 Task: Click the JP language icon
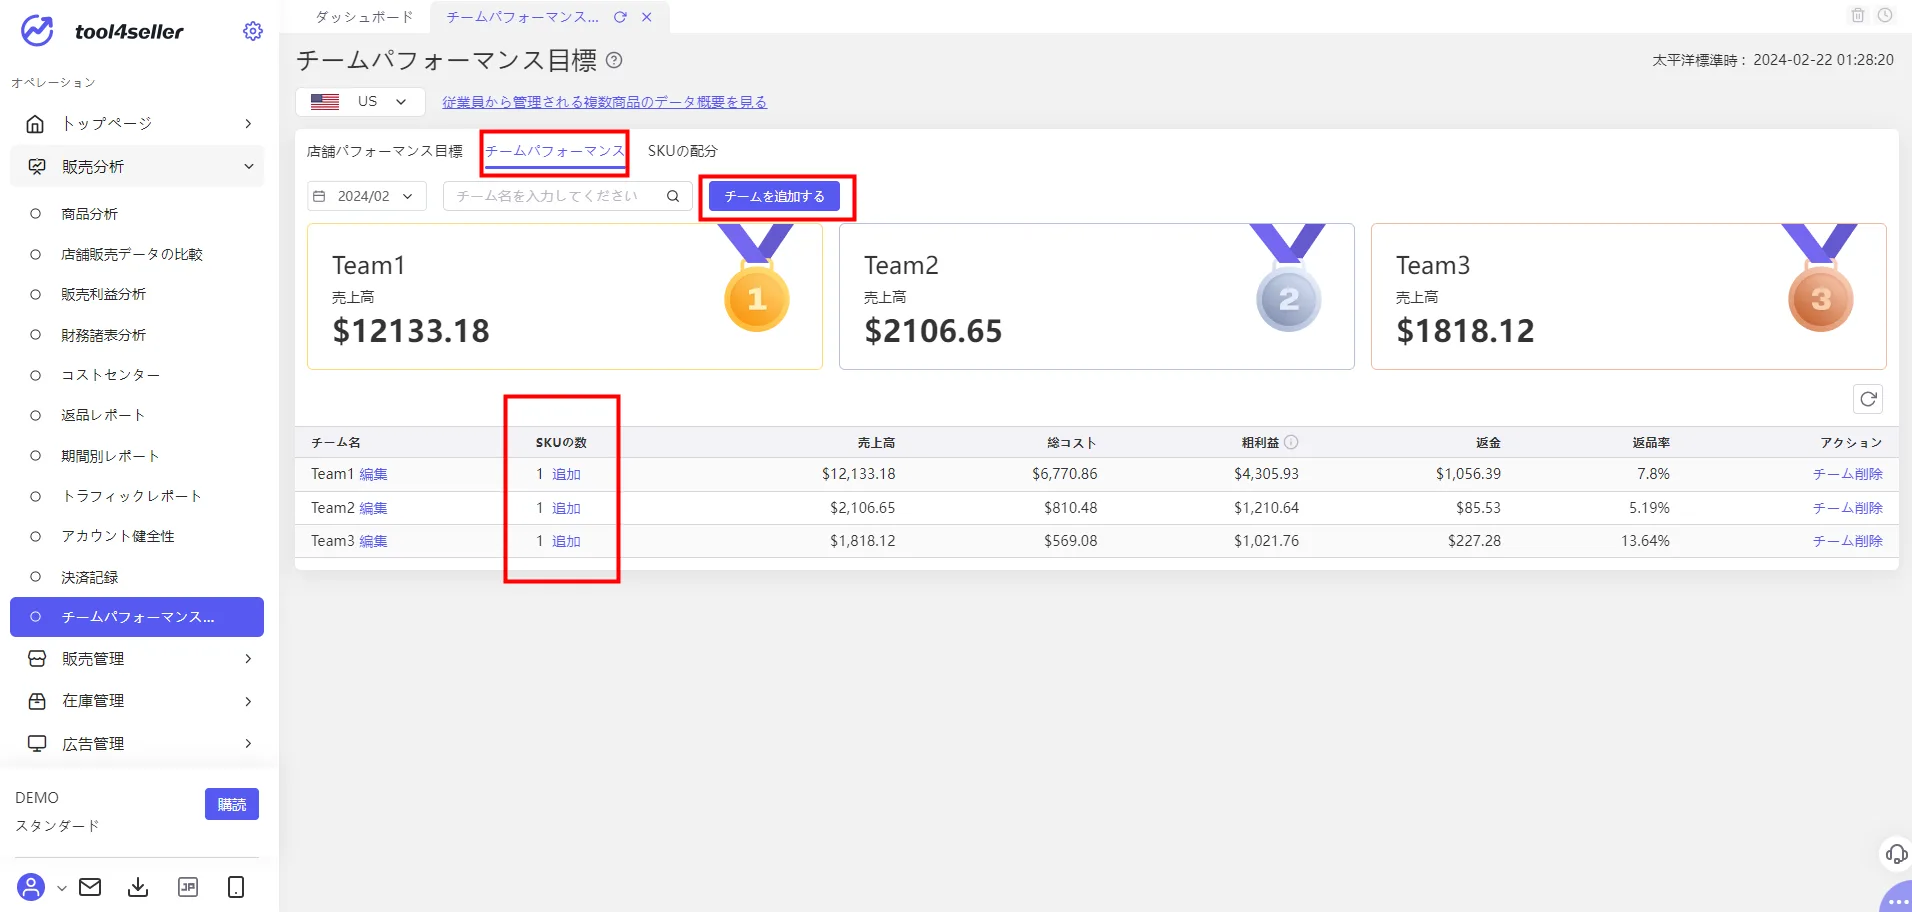tap(188, 887)
